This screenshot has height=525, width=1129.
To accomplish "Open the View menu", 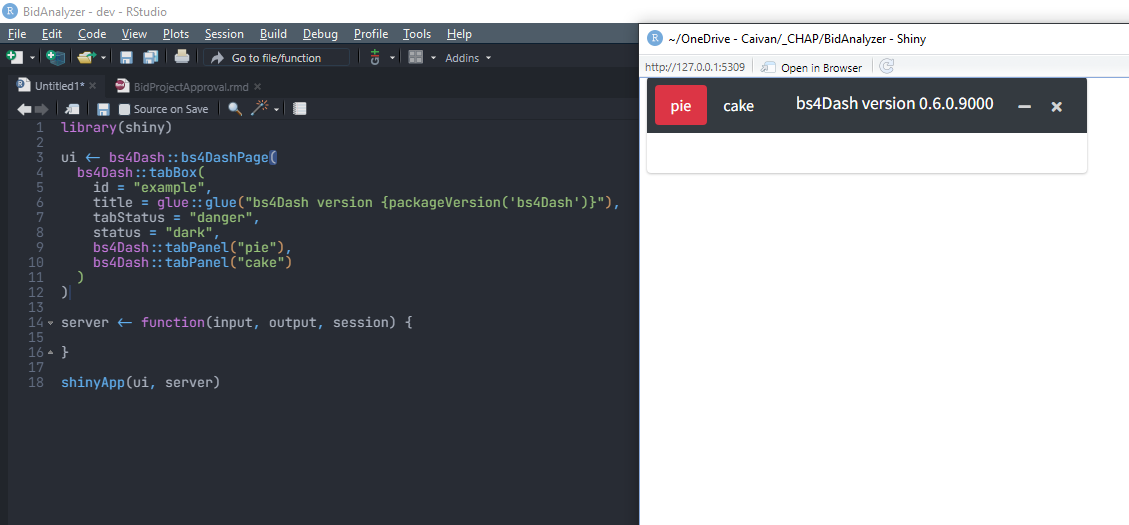I will [135, 34].
